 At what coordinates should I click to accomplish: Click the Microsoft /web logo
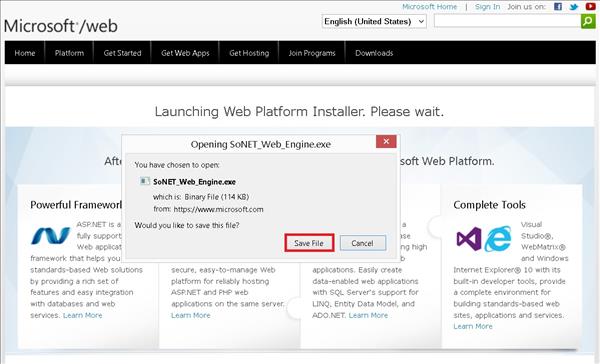coord(61,26)
